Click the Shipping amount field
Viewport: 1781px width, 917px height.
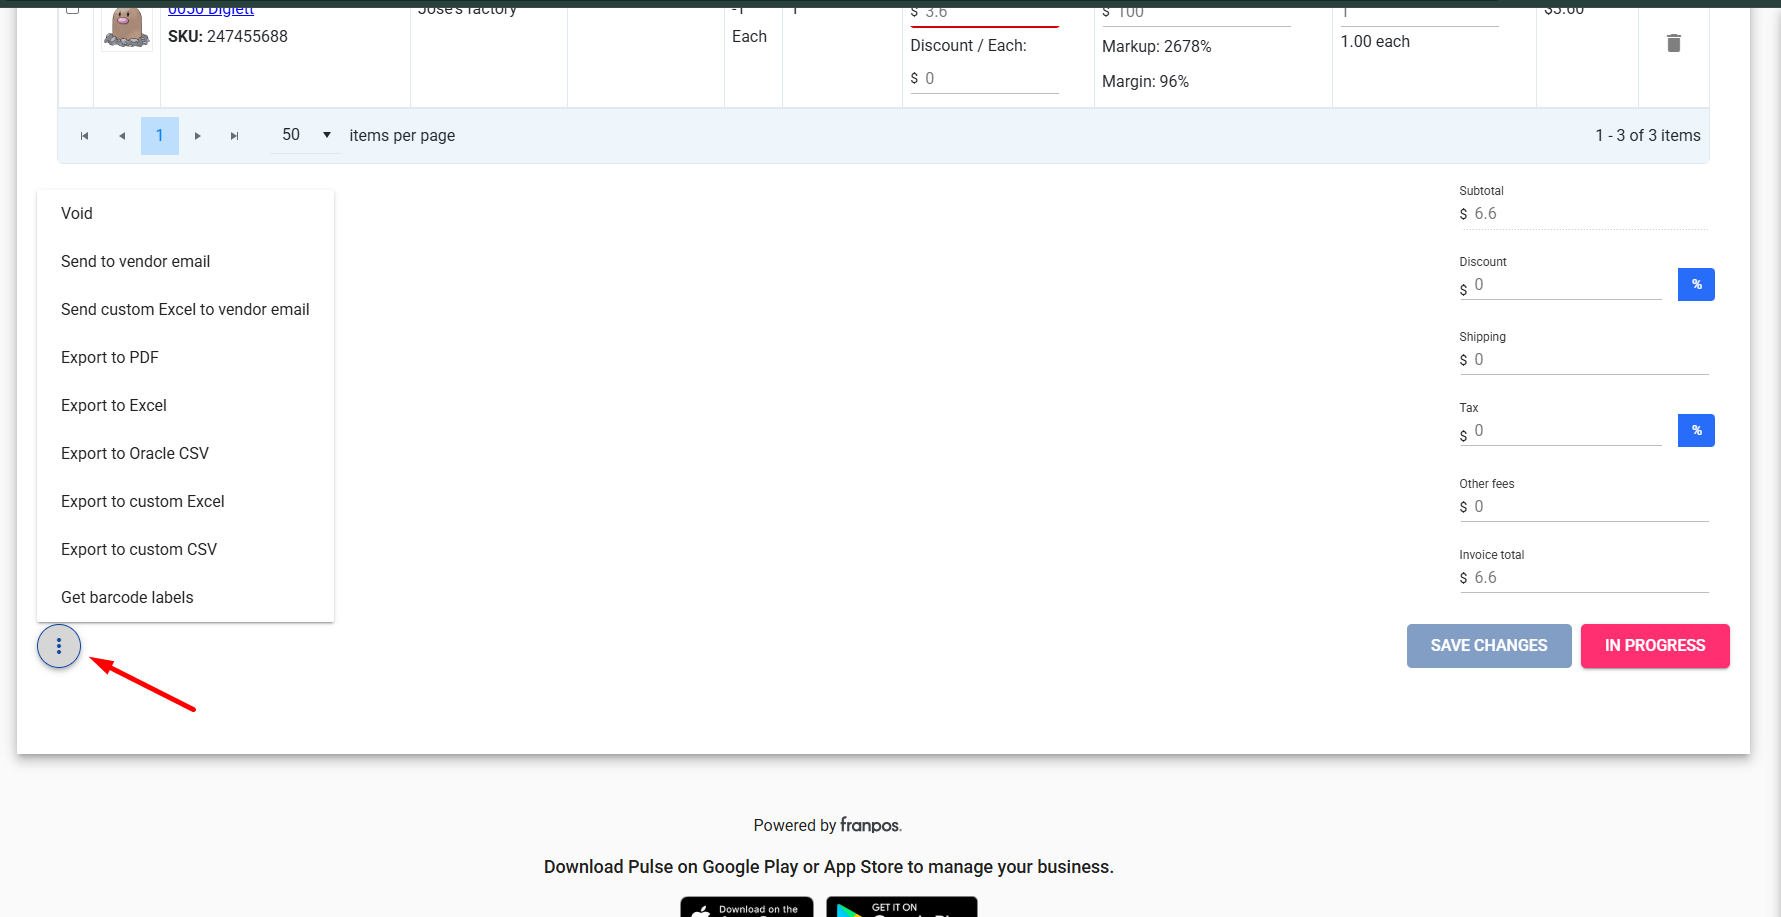1589,360
